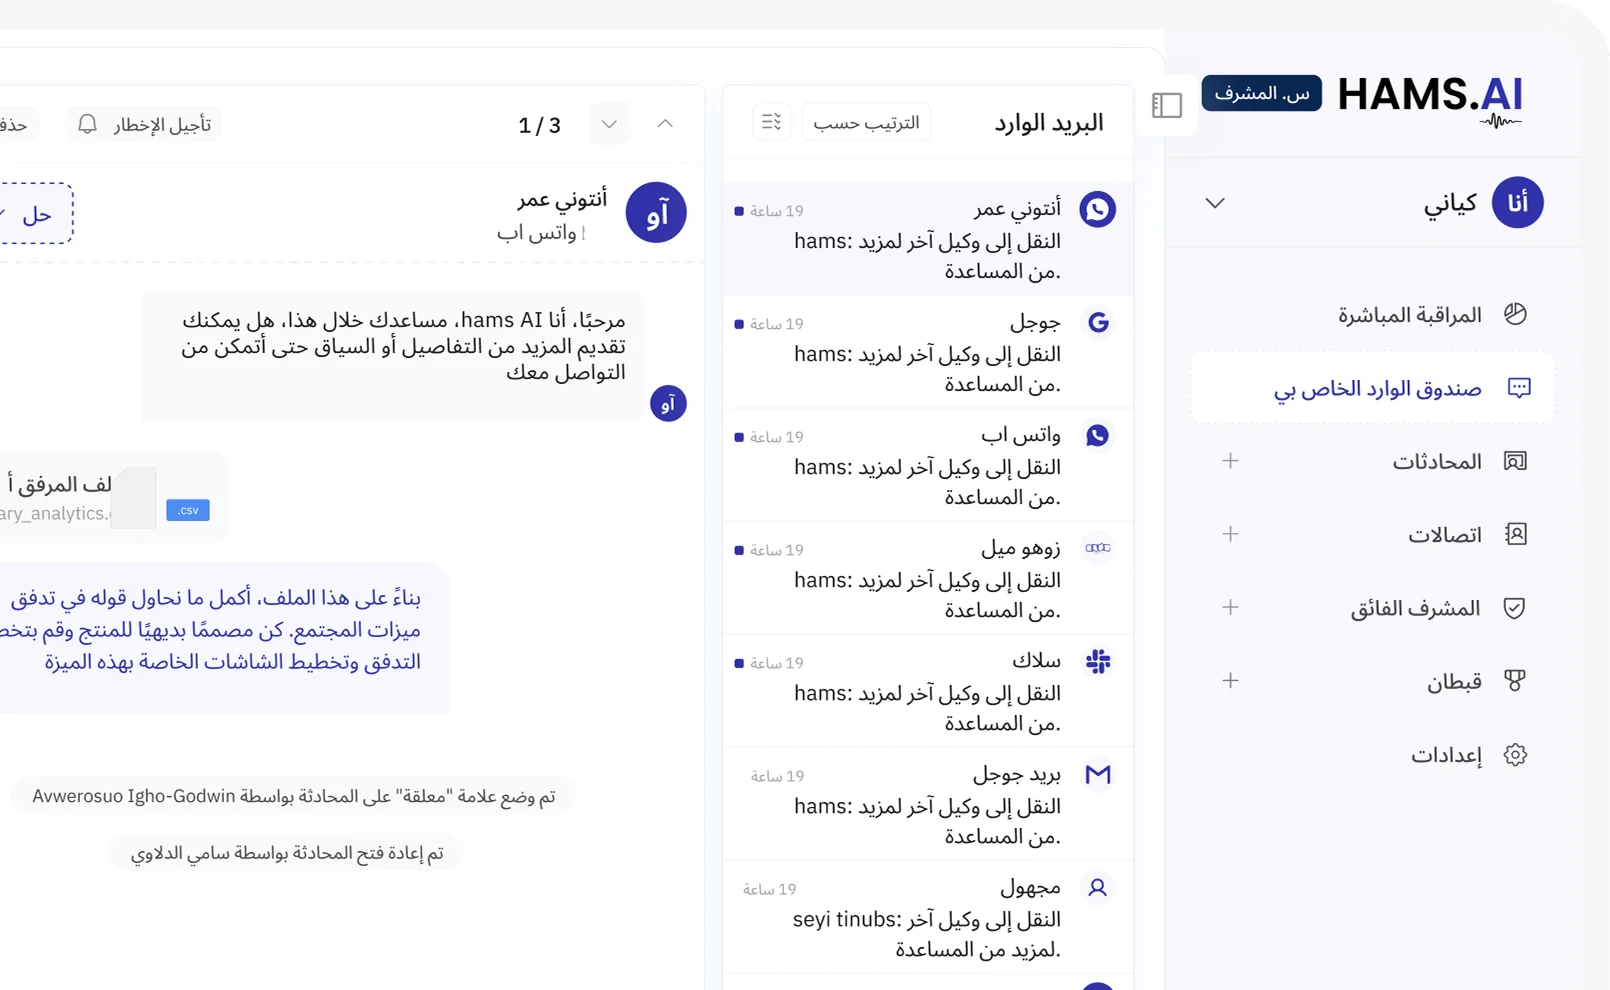Open the حل resolve dropdown button

pos(36,213)
